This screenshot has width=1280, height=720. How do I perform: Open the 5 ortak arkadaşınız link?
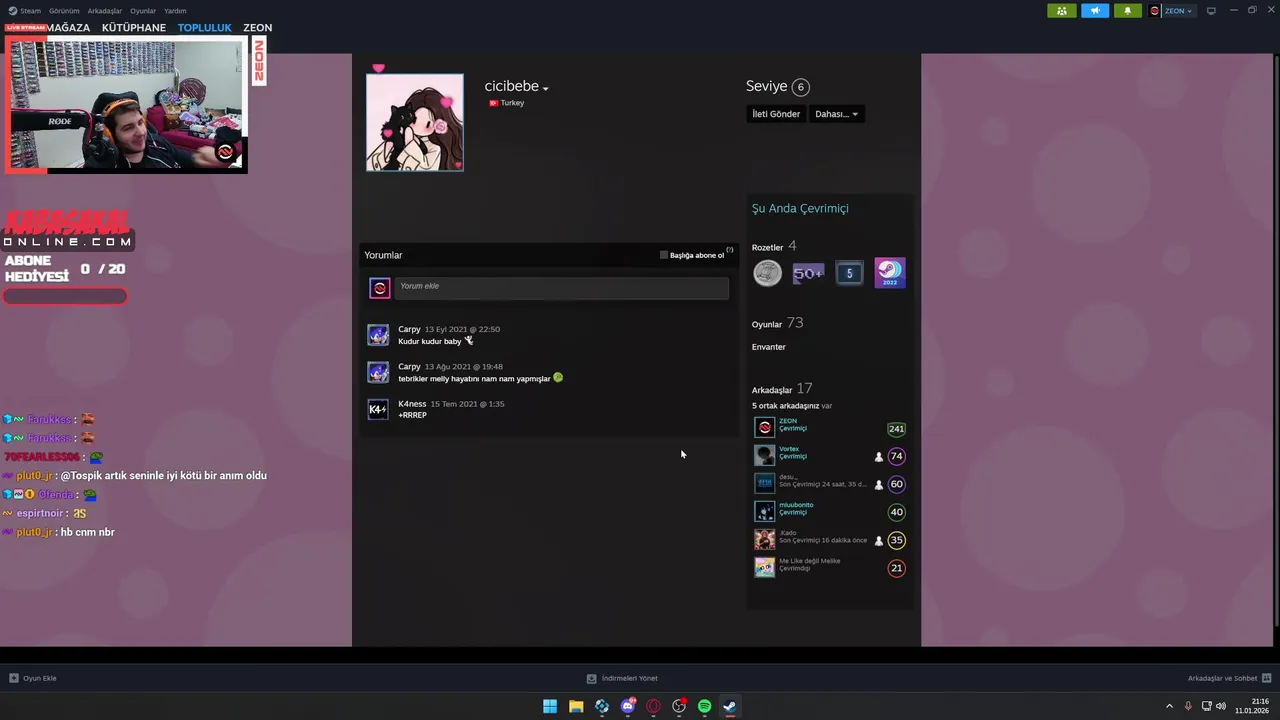pos(785,406)
